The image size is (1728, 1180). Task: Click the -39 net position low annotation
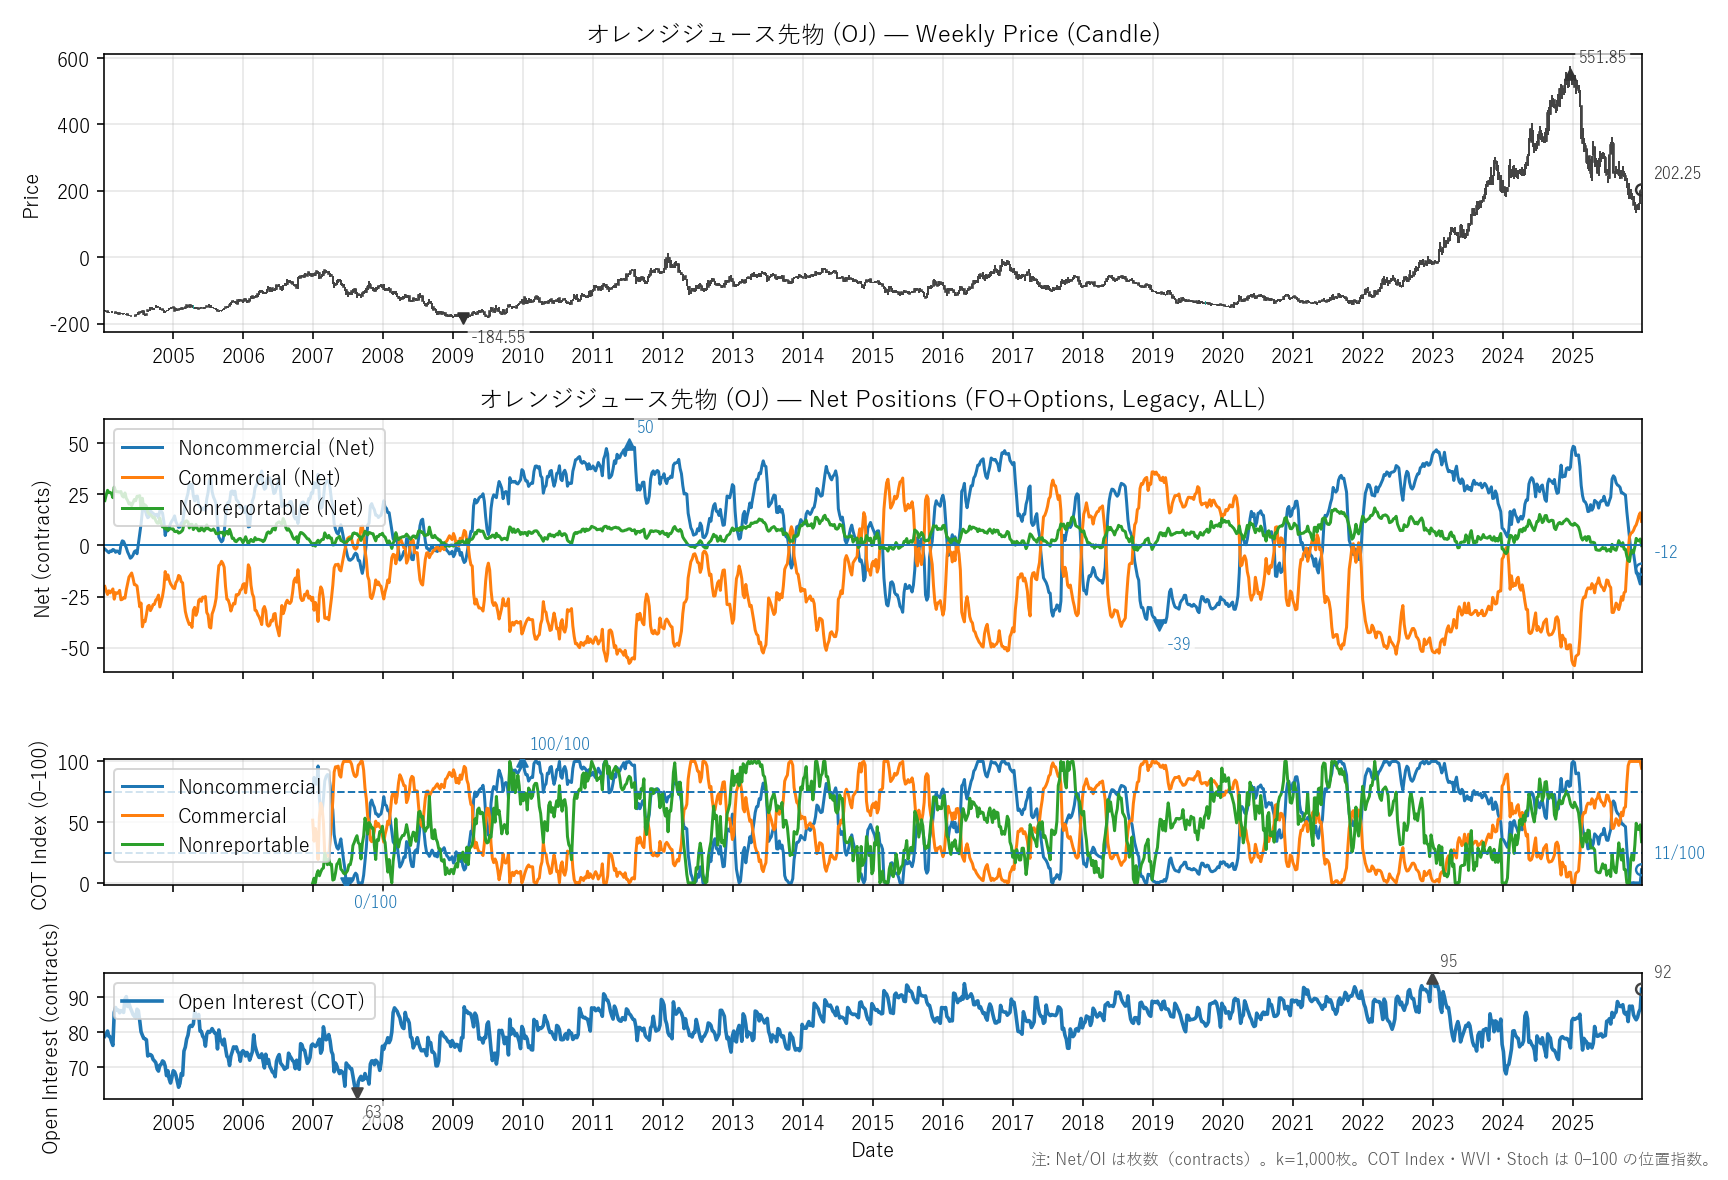[x=1179, y=644]
